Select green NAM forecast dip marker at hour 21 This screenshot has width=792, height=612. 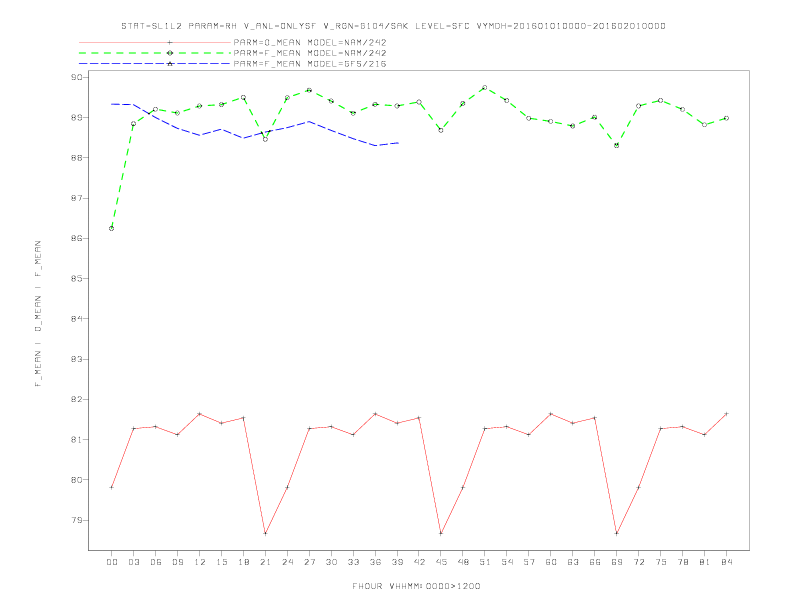pos(265,139)
